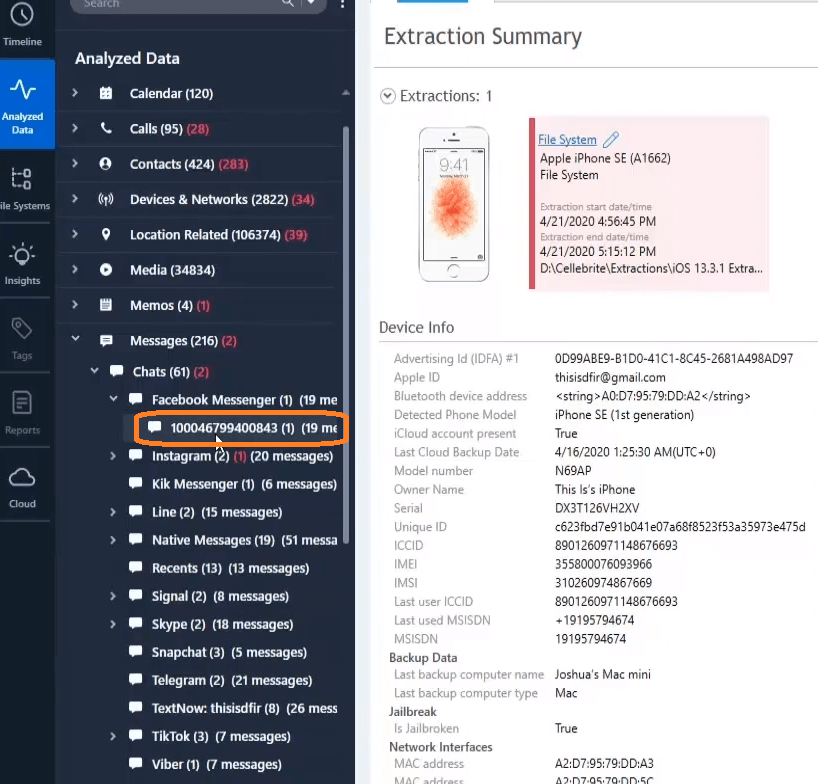This screenshot has width=818, height=784.
Task: Expand the Calls (95) node
Action: [x=75, y=128]
